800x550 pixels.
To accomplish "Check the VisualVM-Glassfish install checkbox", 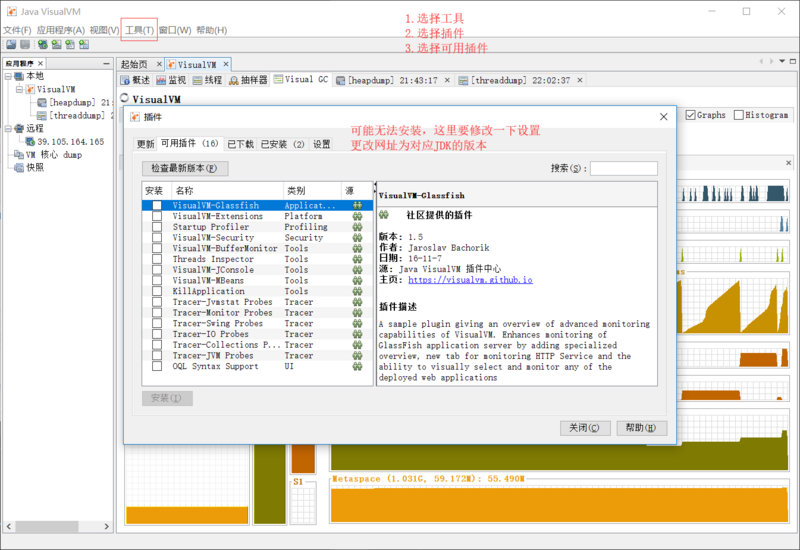I will [x=157, y=205].
